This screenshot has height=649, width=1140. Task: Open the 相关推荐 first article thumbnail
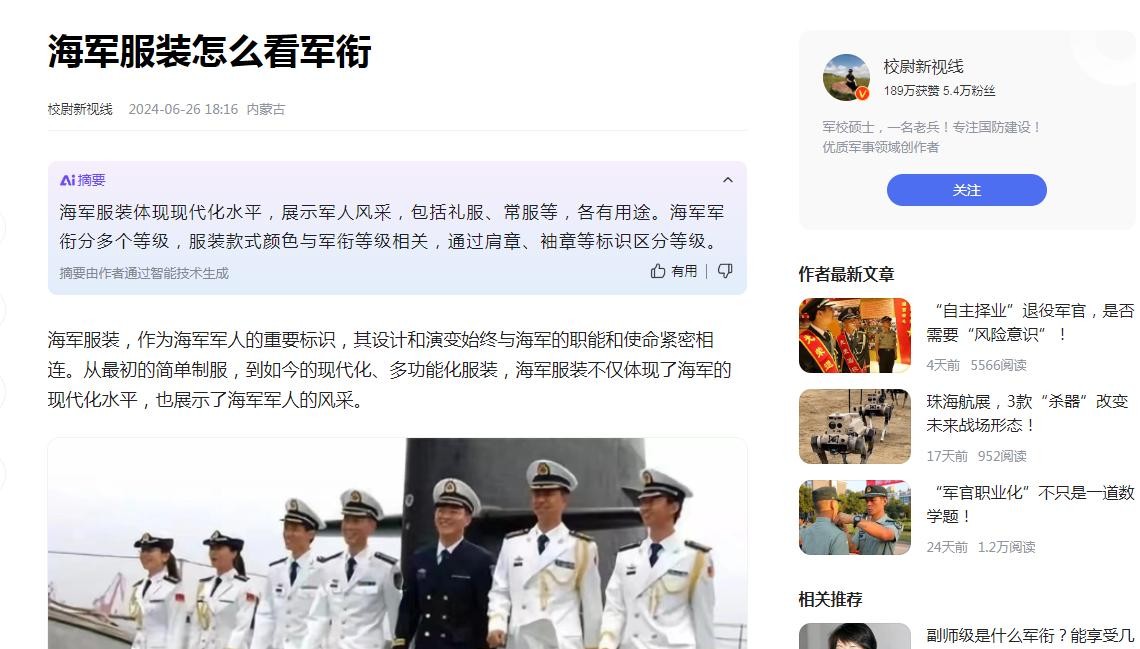click(x=854, y=636)
